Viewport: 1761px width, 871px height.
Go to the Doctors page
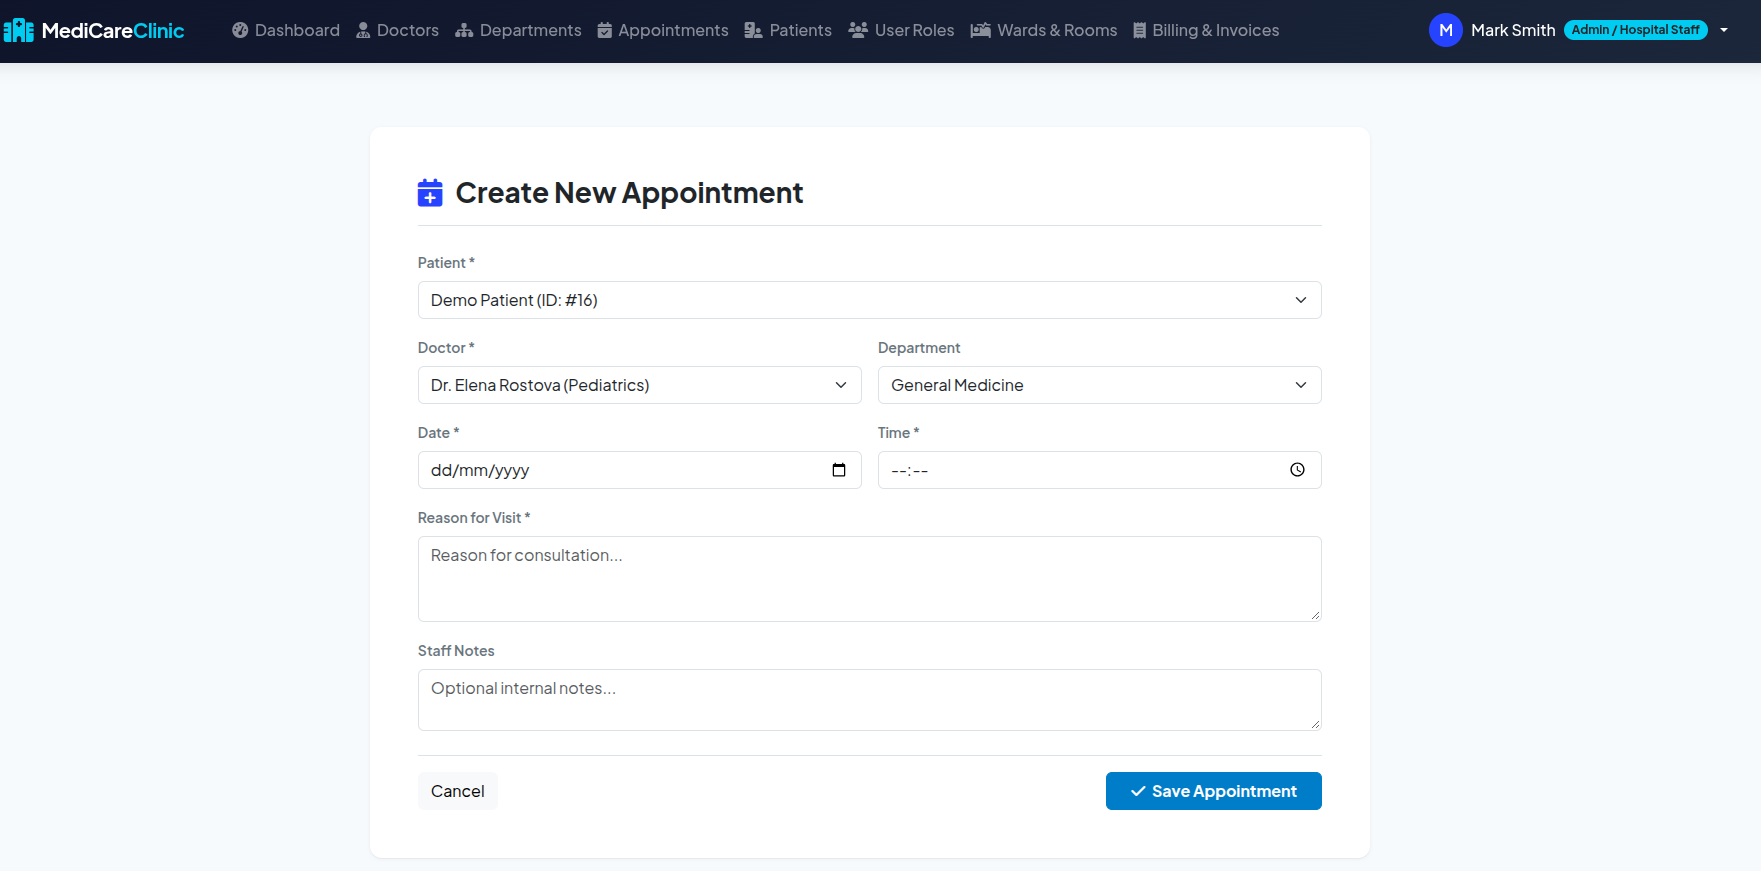click(397, 31)
